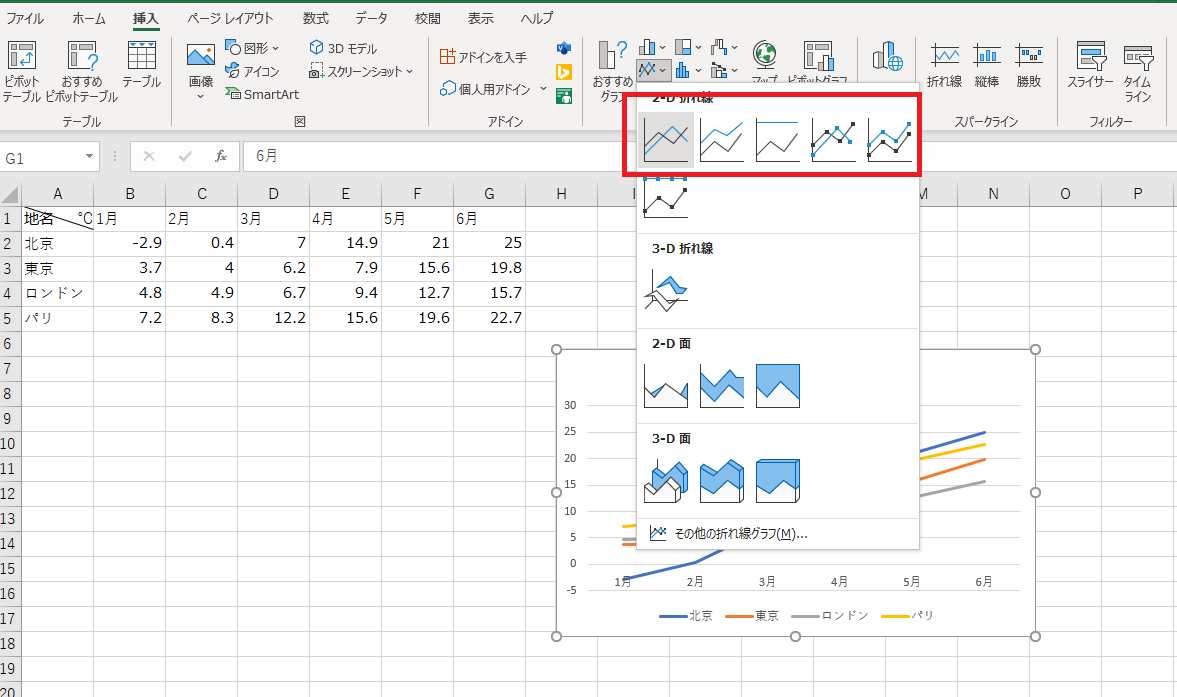Select column header D
The width and height of the screenshot is (1177, 697).
pos(273,194)
